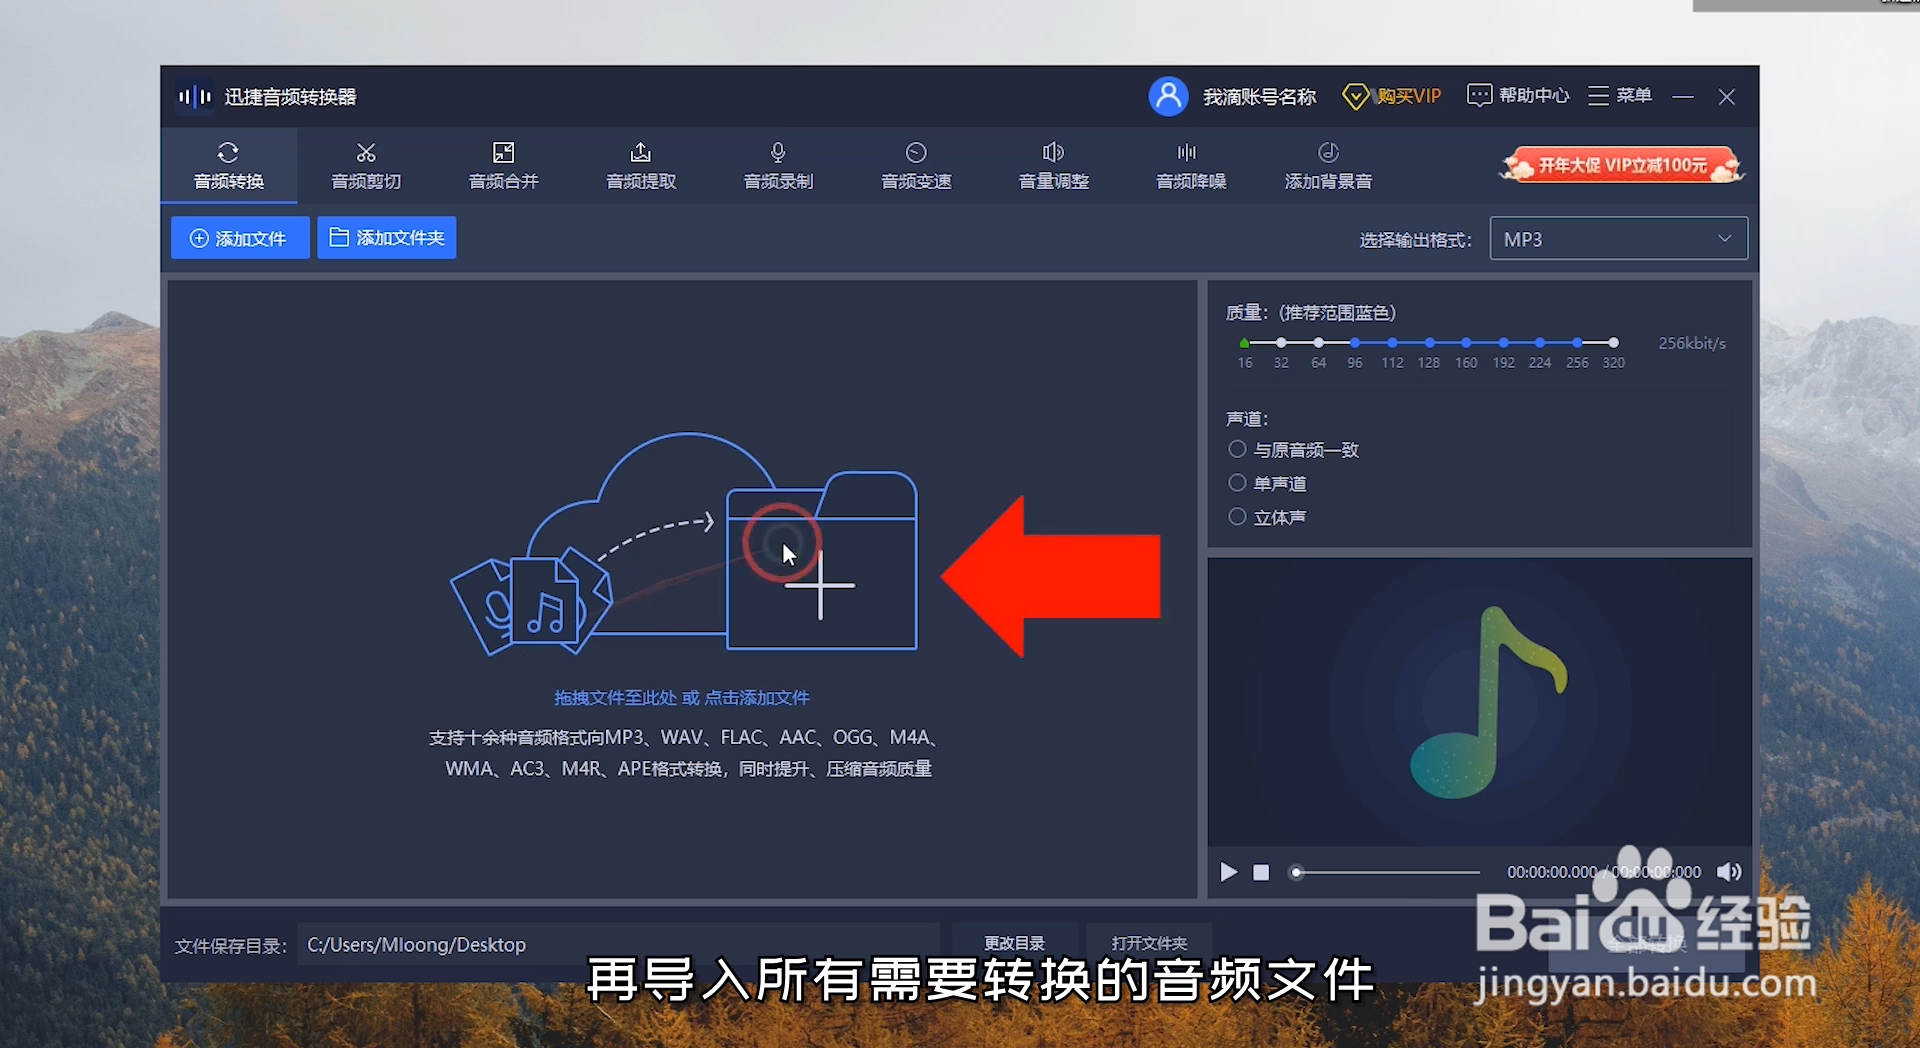Mute the preview volume speaker icon
The width and height of the screenshot is (1920, 1048).
[x=1729, y=872]
